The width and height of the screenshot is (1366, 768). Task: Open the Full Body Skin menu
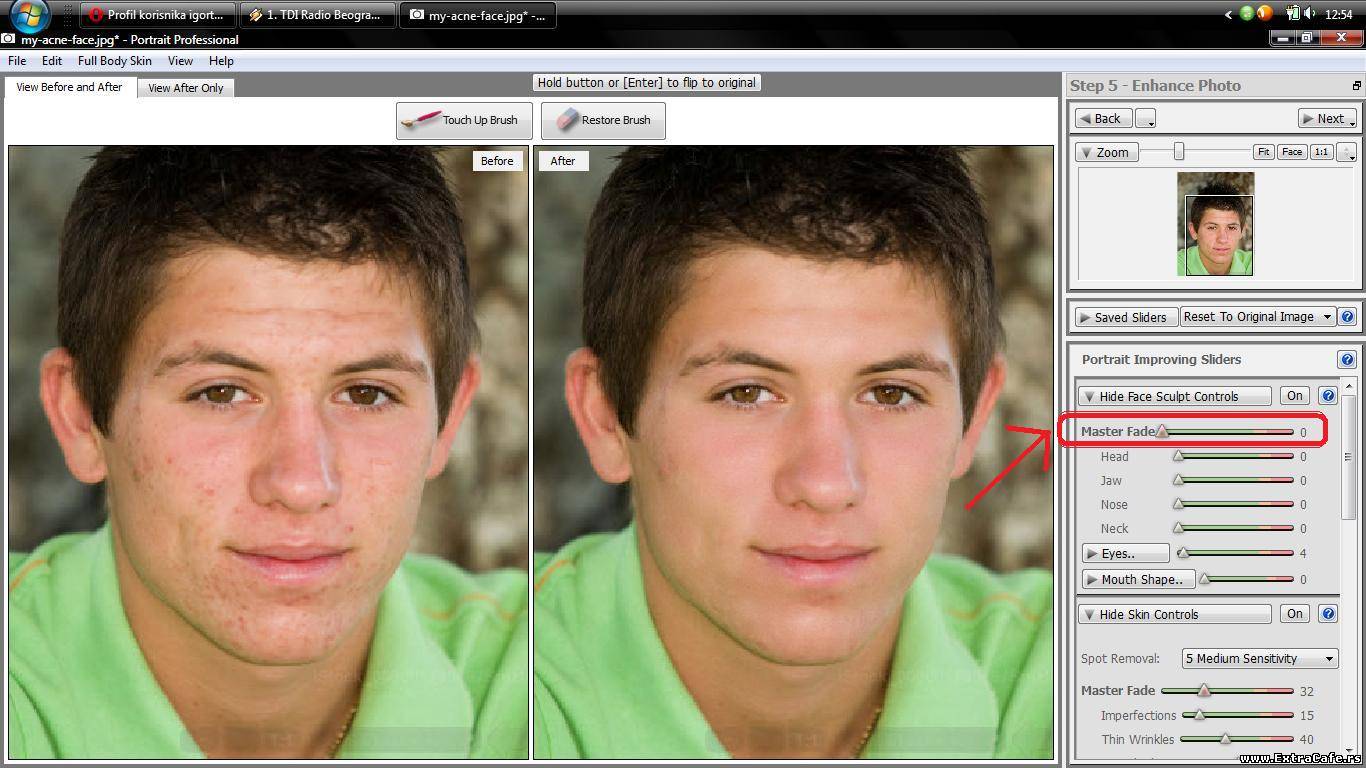coord(115,61)
